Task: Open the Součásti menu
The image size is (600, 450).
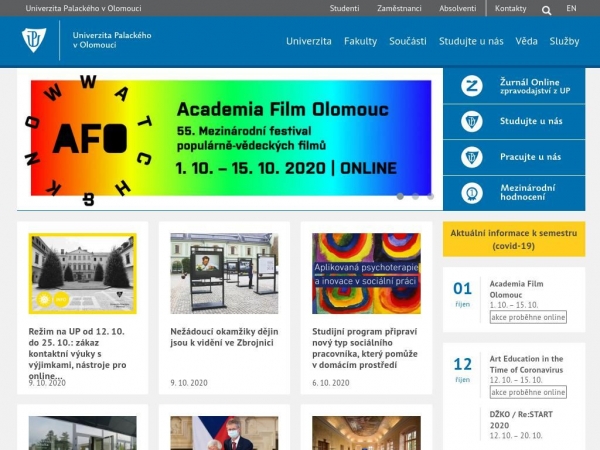Action: click(408, 41)
